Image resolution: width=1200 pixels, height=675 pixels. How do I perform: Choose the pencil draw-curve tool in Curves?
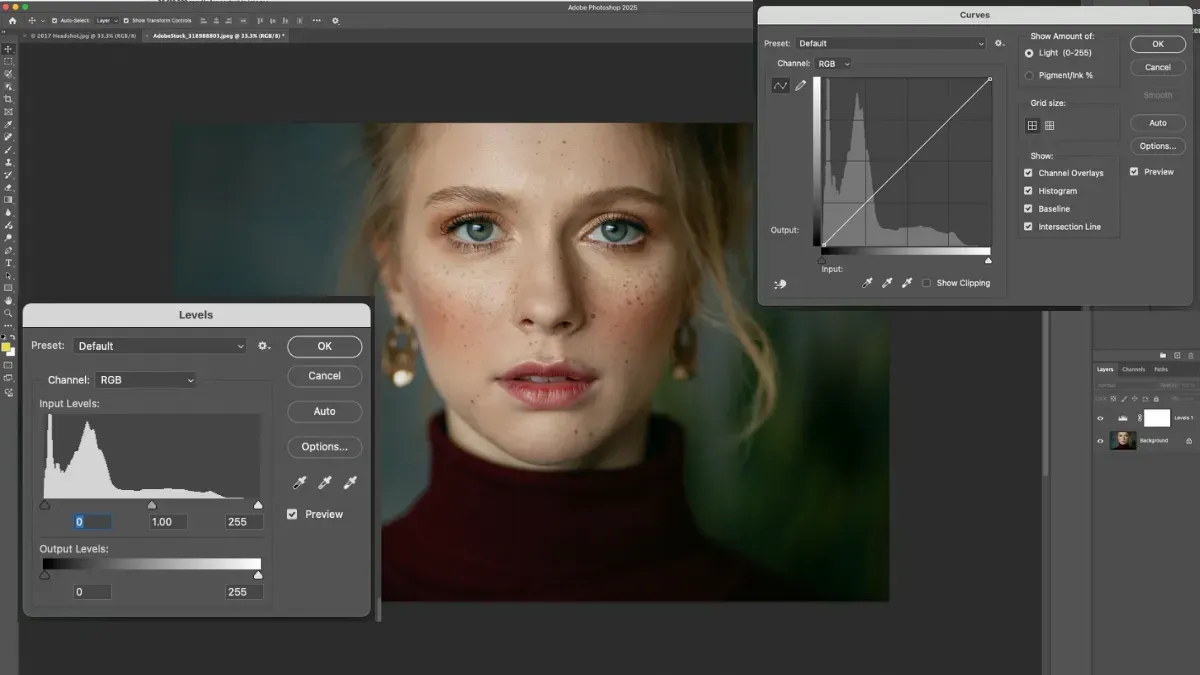coord(801,86)
